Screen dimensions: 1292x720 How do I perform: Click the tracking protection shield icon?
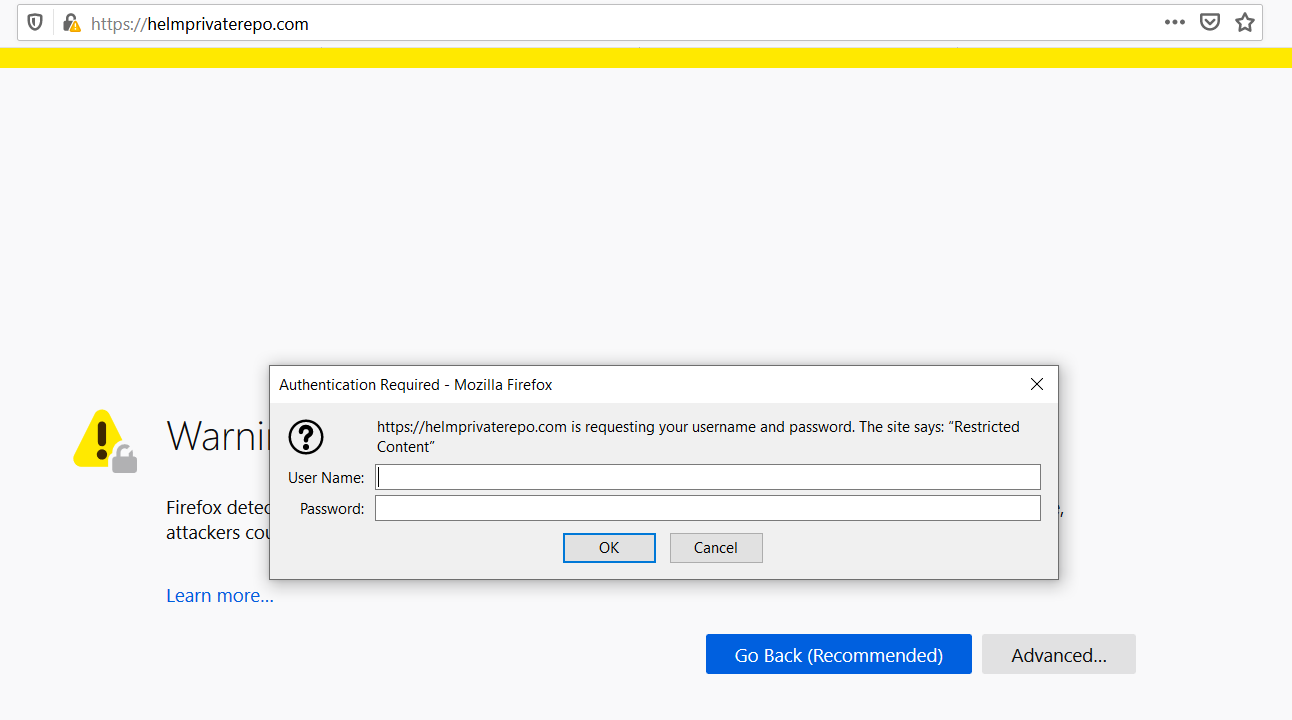34,21
